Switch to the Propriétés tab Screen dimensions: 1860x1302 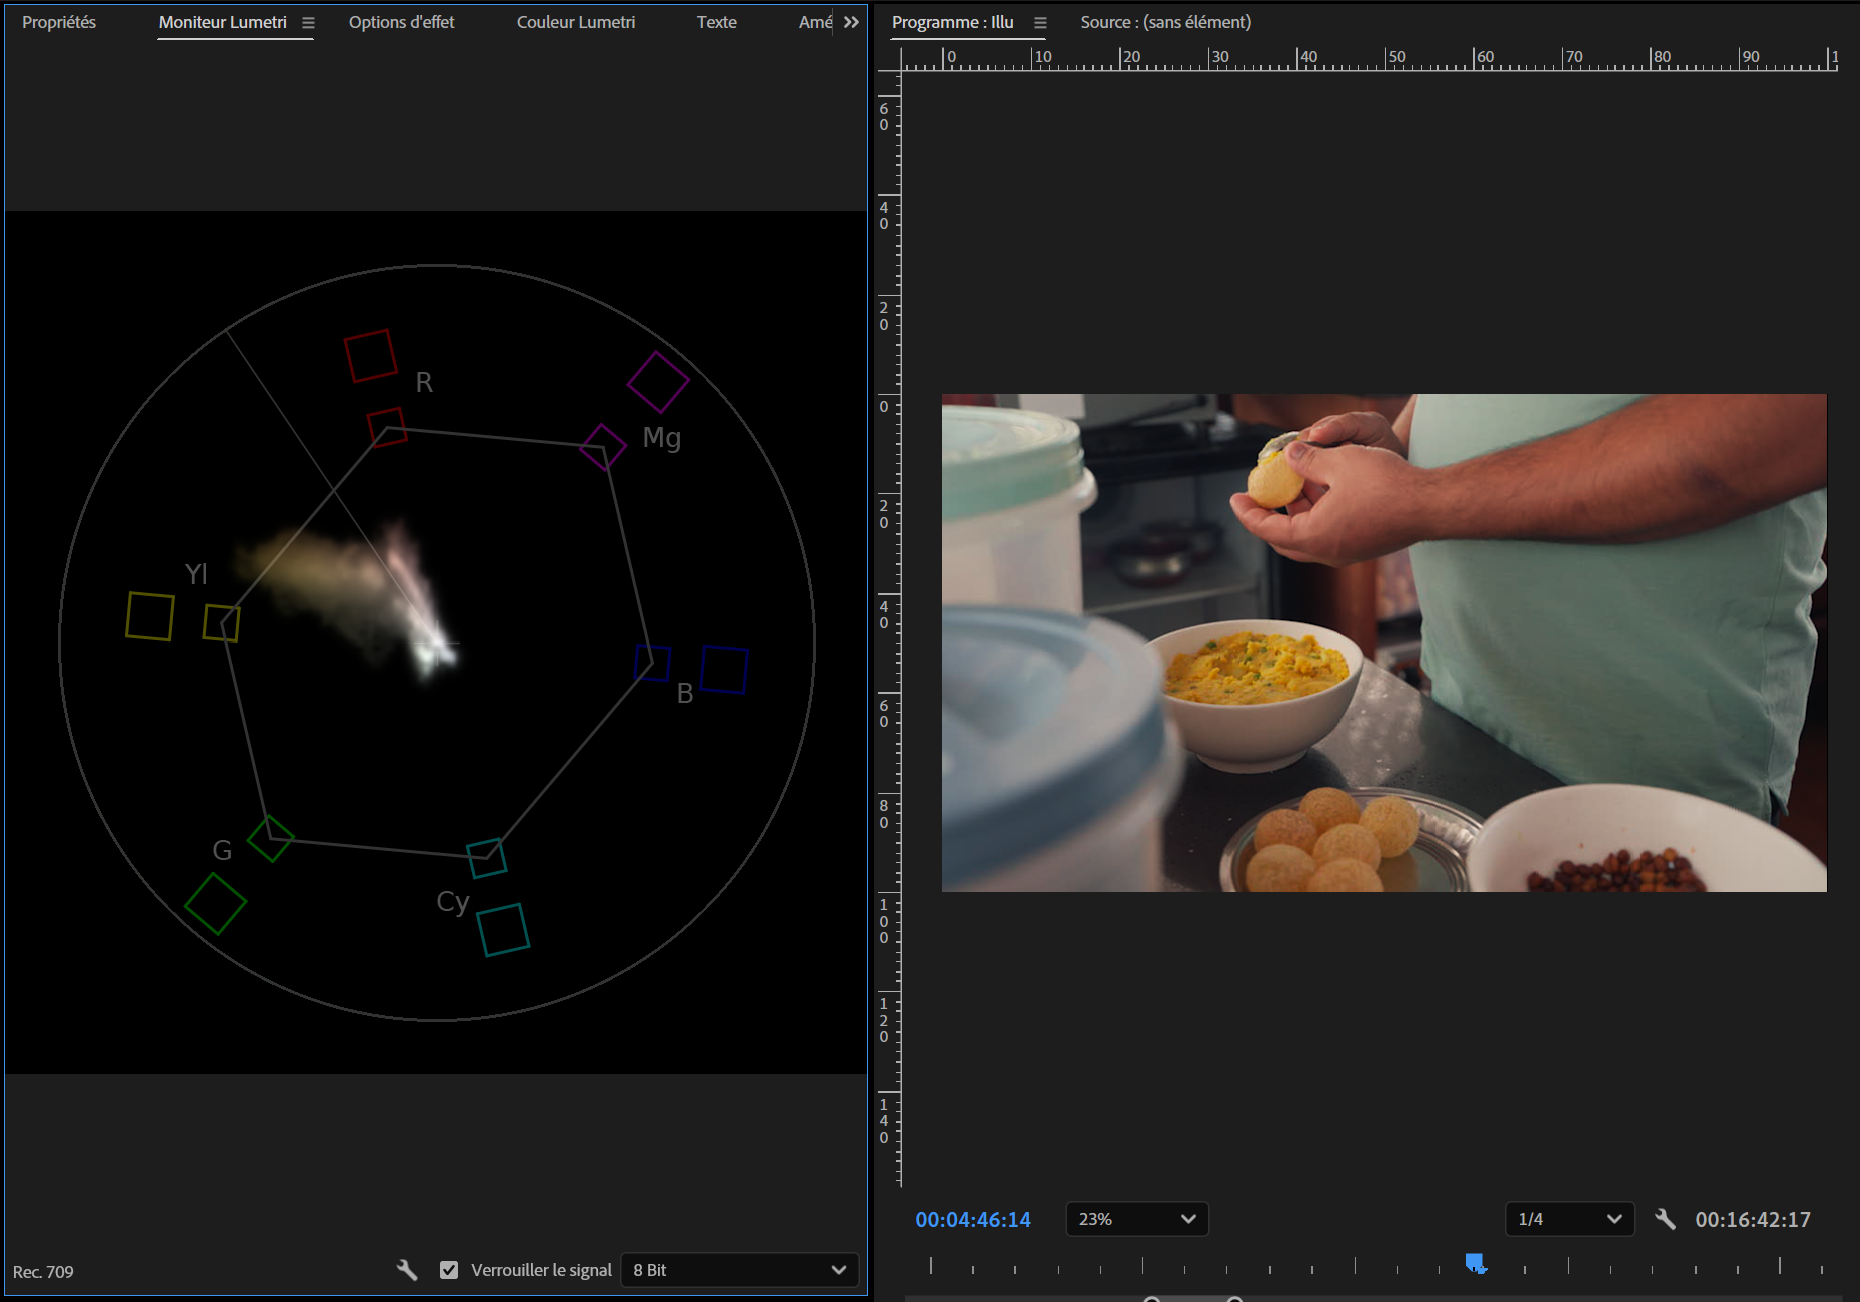tap(59, 22)
